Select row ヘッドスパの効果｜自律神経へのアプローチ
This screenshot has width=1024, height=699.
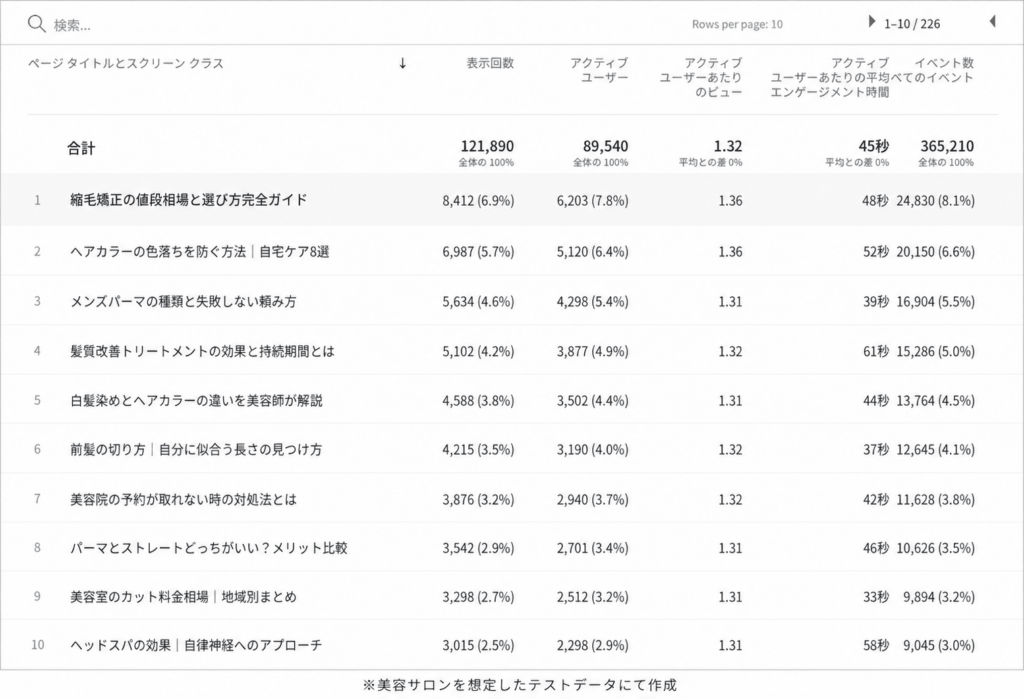(x=512, y=645)
